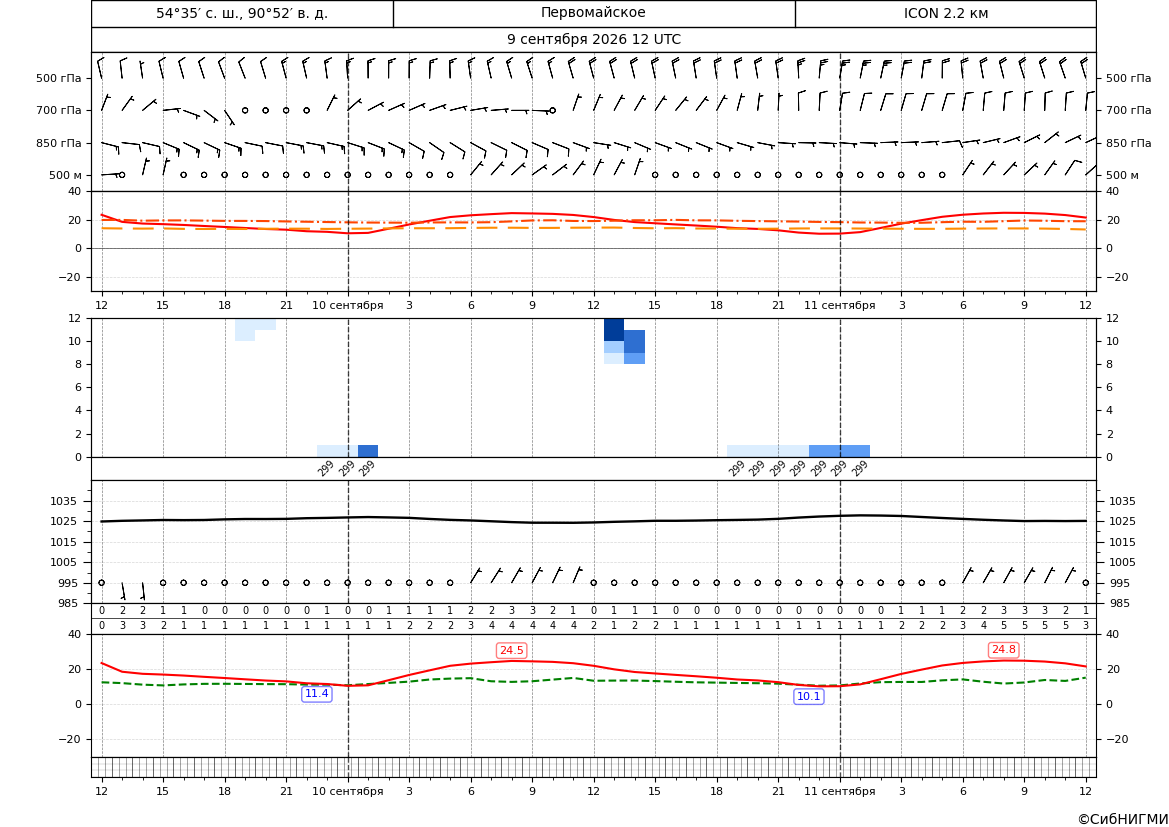Click the red 24.8 maximum temperature label
The height and width of the screenshot is (827, 1169).
pyautogui.click(x=1003, y=650)
